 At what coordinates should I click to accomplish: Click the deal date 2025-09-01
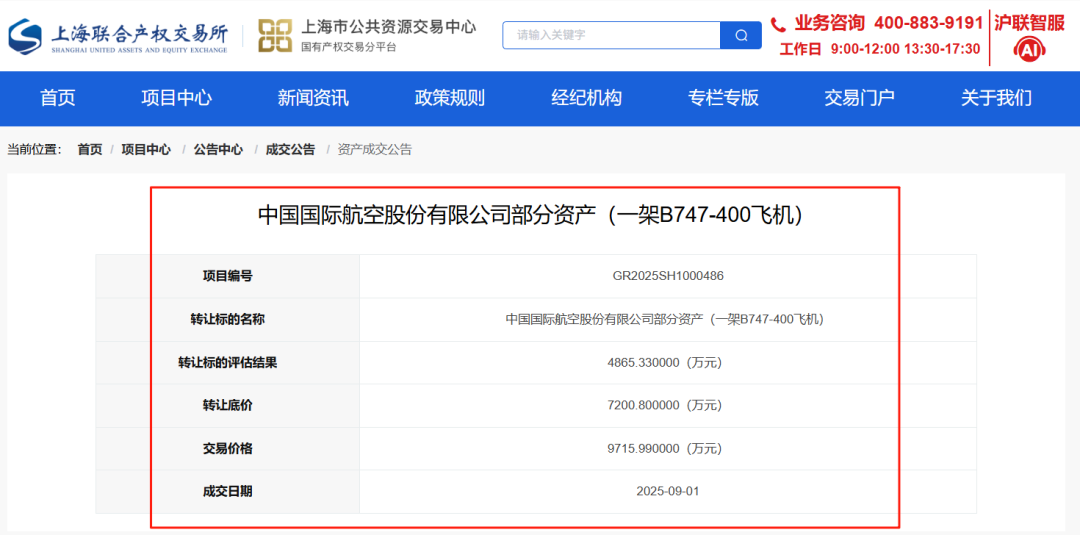coord(668,492)
